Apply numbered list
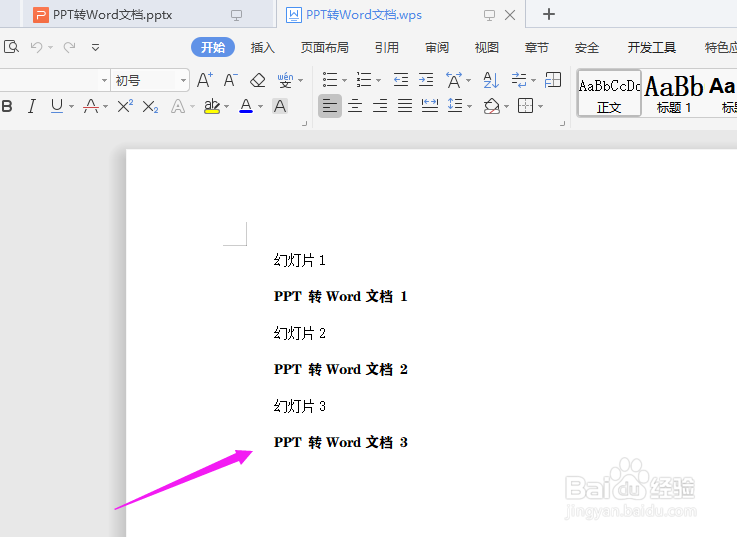The height and width of the screenshot is (537, 737). point(364,79)
